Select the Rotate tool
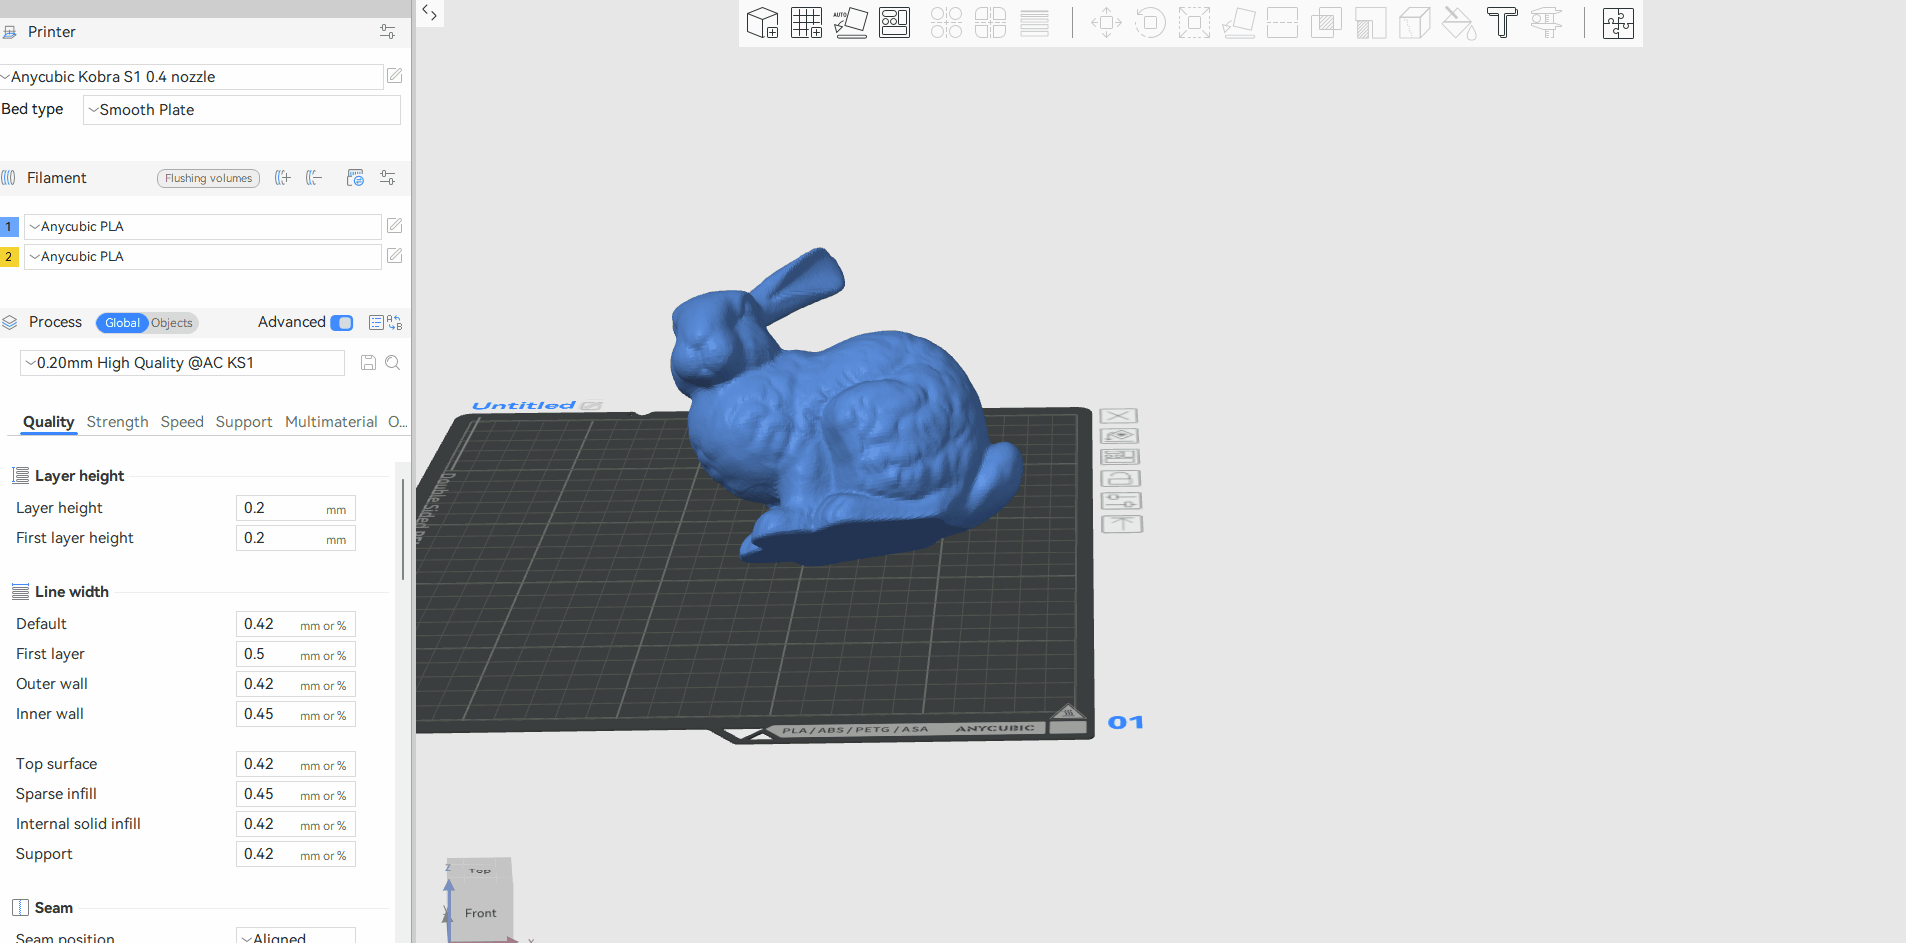This screenshot has width=1906, height=943. [x=1150, y=22]
